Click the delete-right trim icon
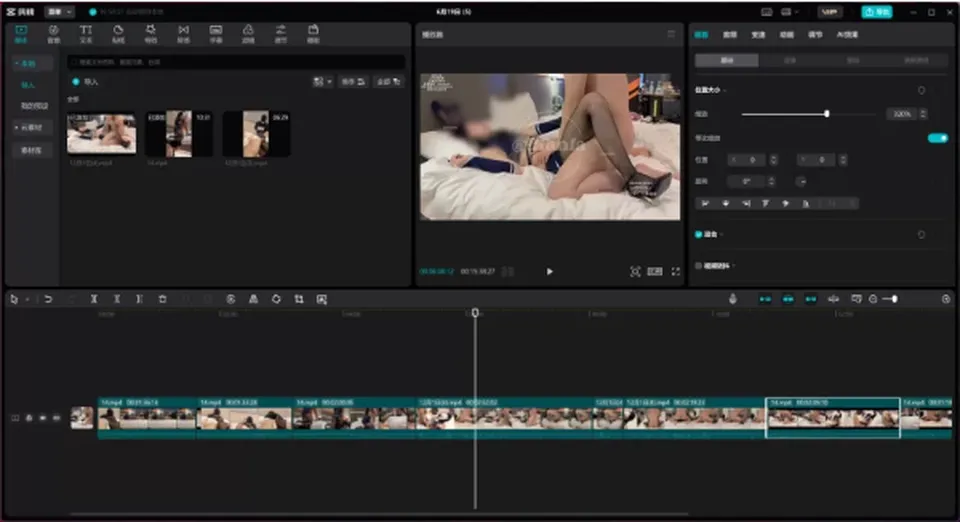The width and height of the screenshot is (960, 522). click(x=139, y=299)
